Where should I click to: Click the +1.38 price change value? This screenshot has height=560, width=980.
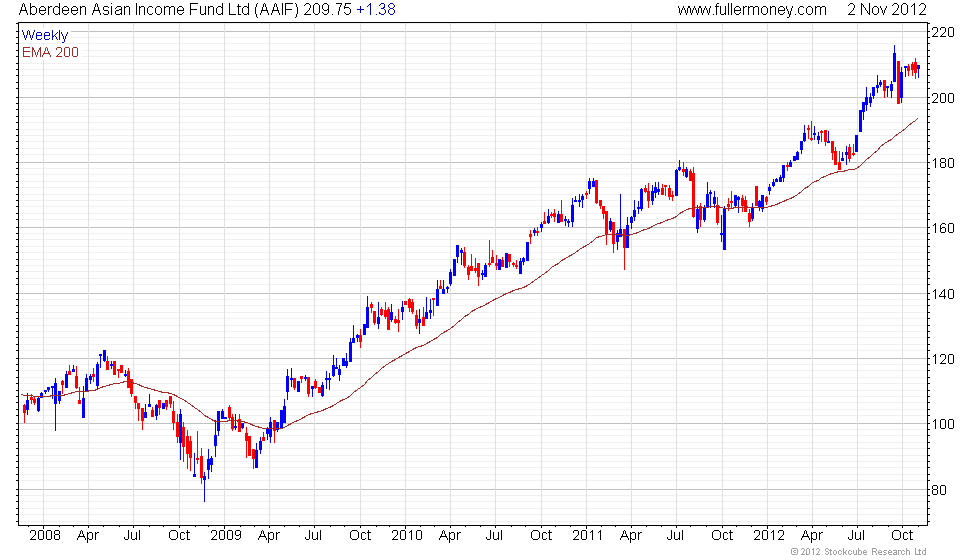(x=376, y=9)
